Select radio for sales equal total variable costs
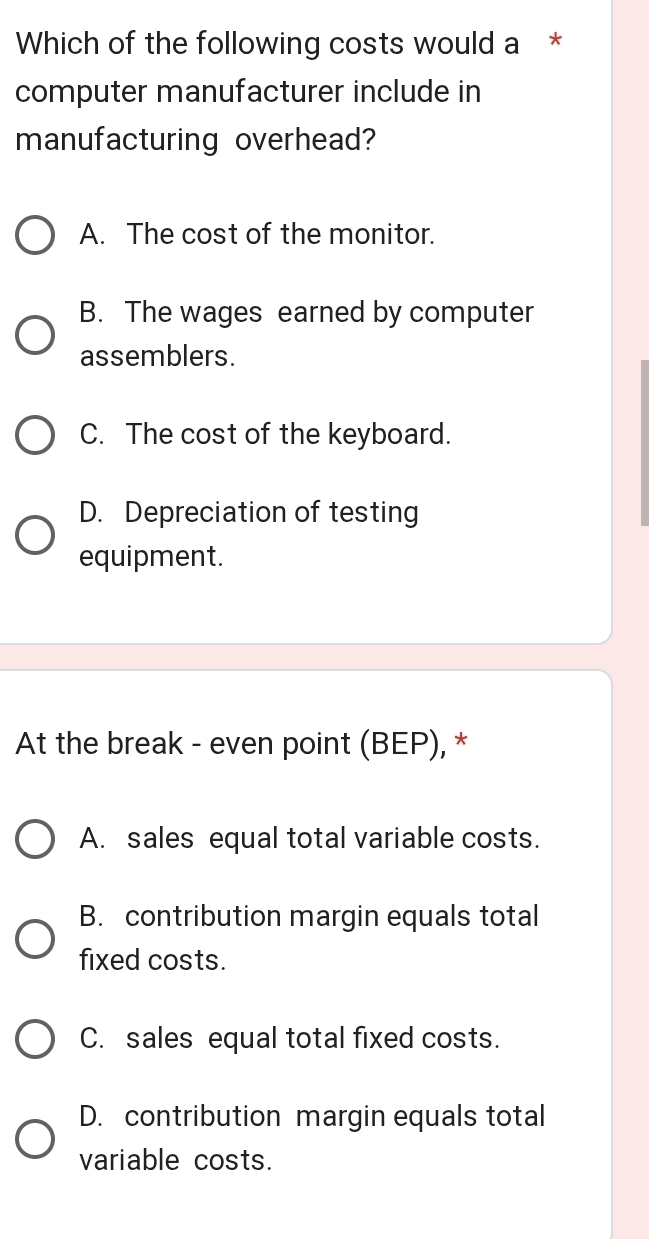Image resolution: width=649 pixels, height=1239 pixels. pyautogui.click(x=36, y=840)
